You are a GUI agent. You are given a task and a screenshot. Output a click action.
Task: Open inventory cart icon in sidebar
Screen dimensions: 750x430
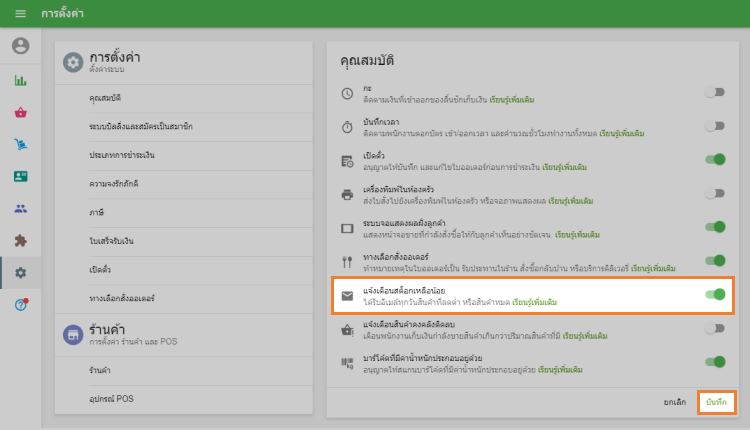(20, 145)
